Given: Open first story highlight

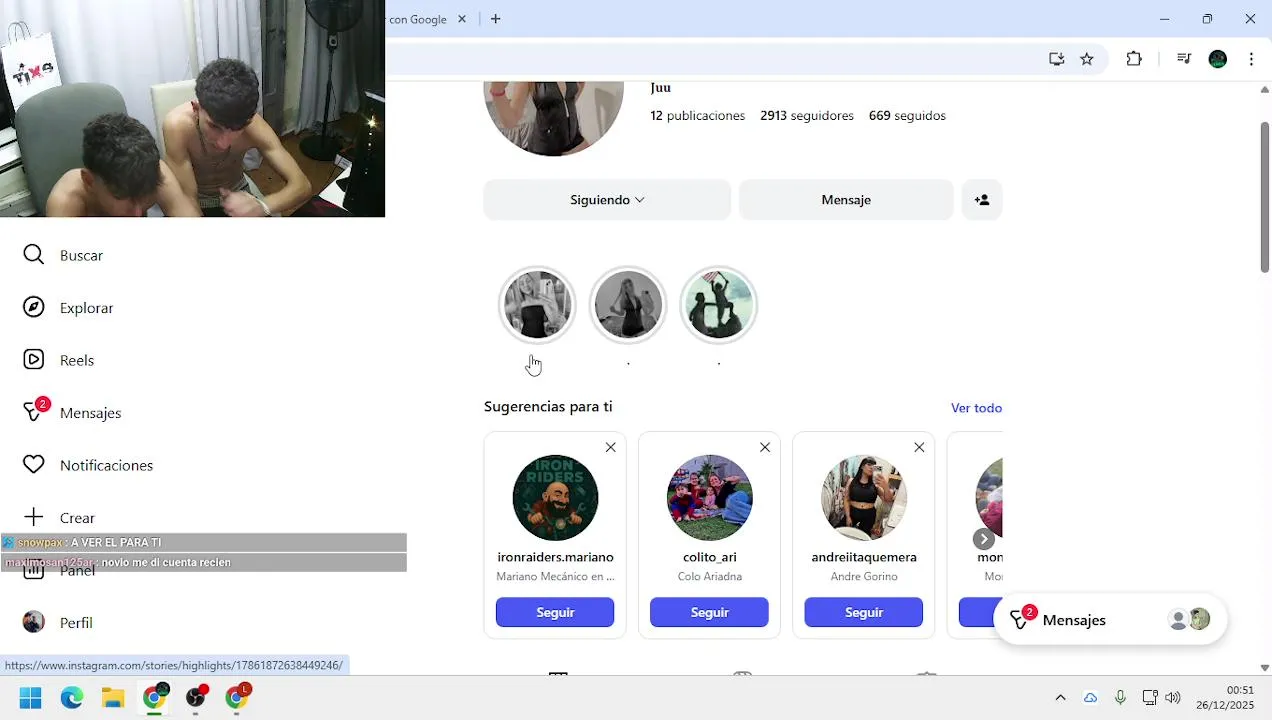Looking at the screenshot, I should [537, 305].
